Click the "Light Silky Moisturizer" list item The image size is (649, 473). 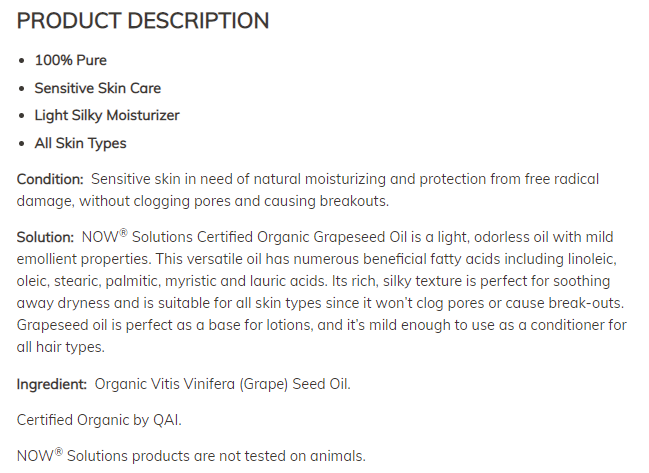click(x=107, y=115)
